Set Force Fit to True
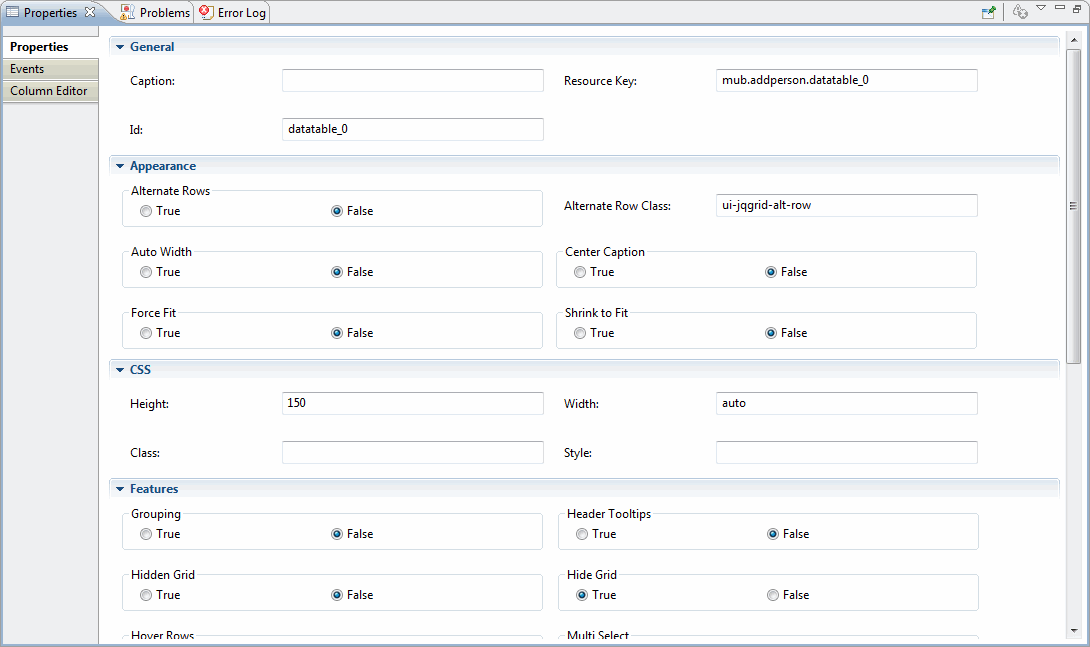The image size is (1090, 647). click(x=145, y=334)
